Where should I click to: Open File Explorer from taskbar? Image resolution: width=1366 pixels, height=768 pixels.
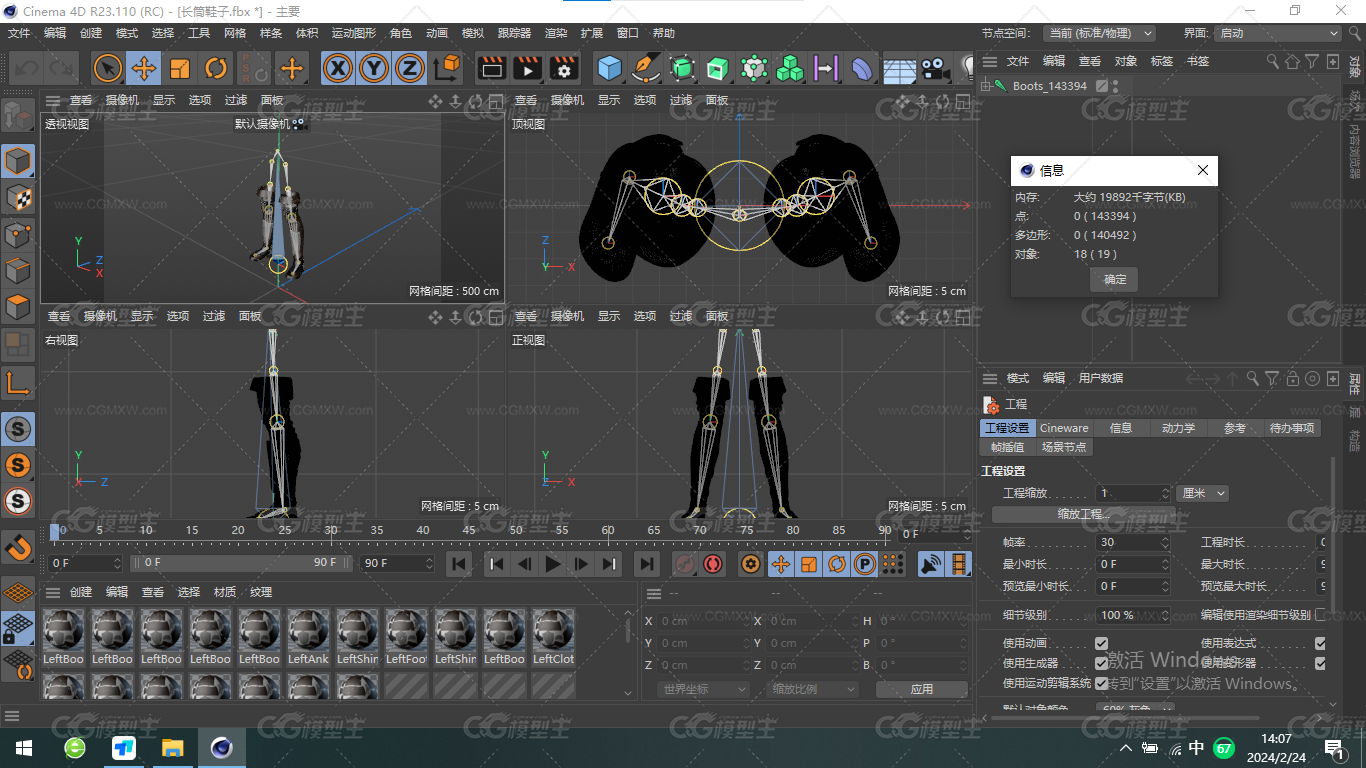[x=173, y=748]
